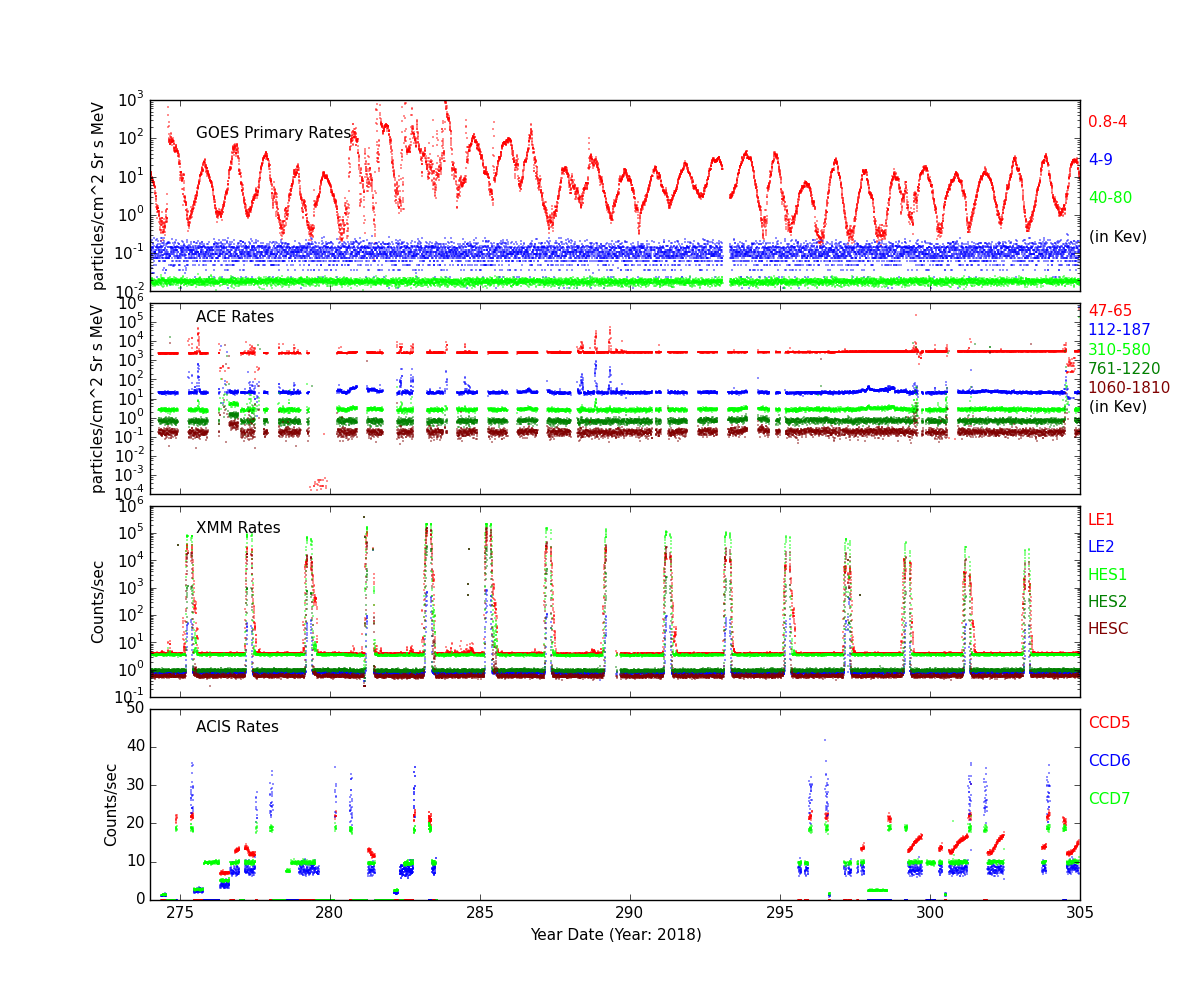Click the dark green 761-1220 legend entry

coord(1124,369)
